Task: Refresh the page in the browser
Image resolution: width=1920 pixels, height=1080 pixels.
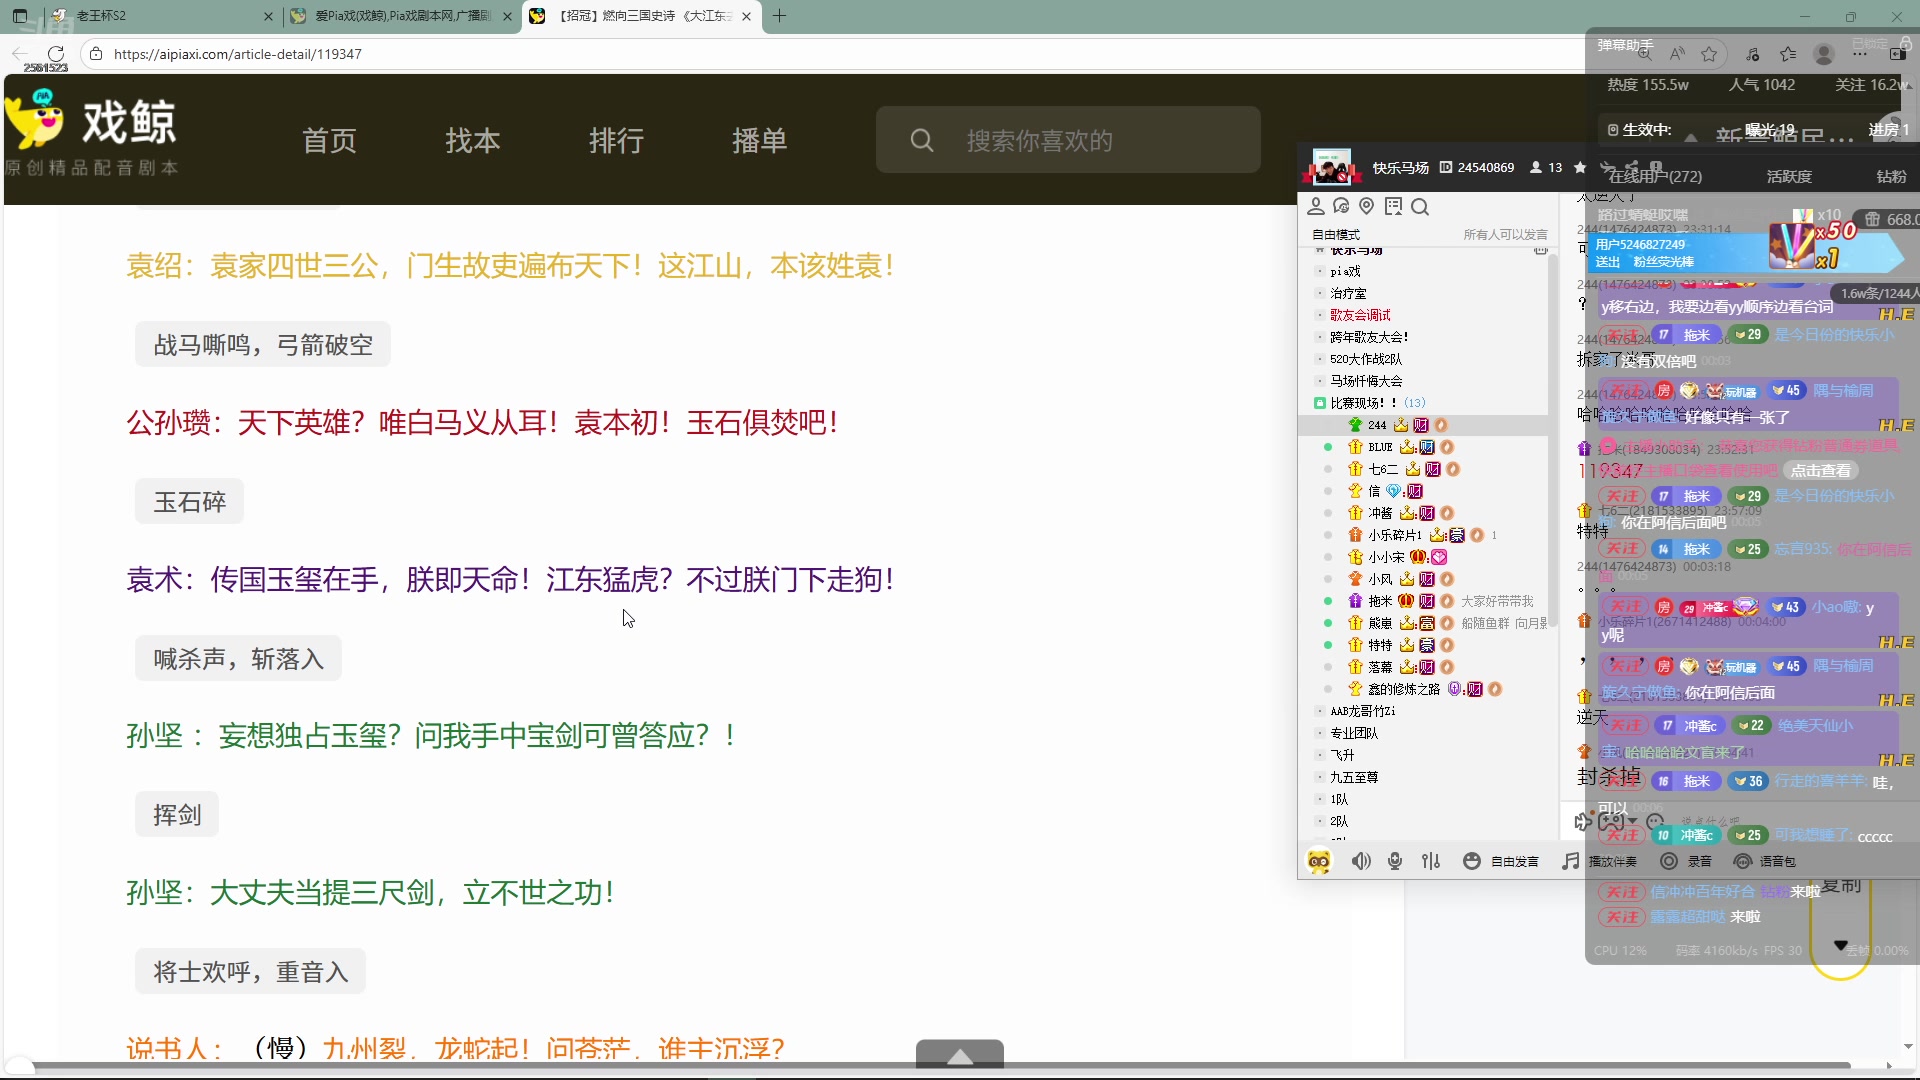Action: [x=56, y=54]
